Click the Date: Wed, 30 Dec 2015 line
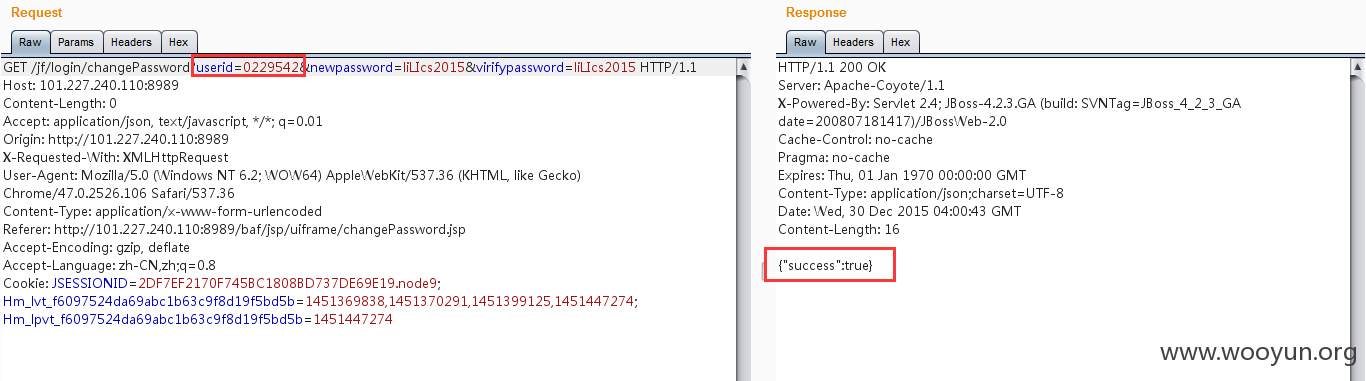The width and height of the screenshot is (1366, 381). click(x=900, y=212)
